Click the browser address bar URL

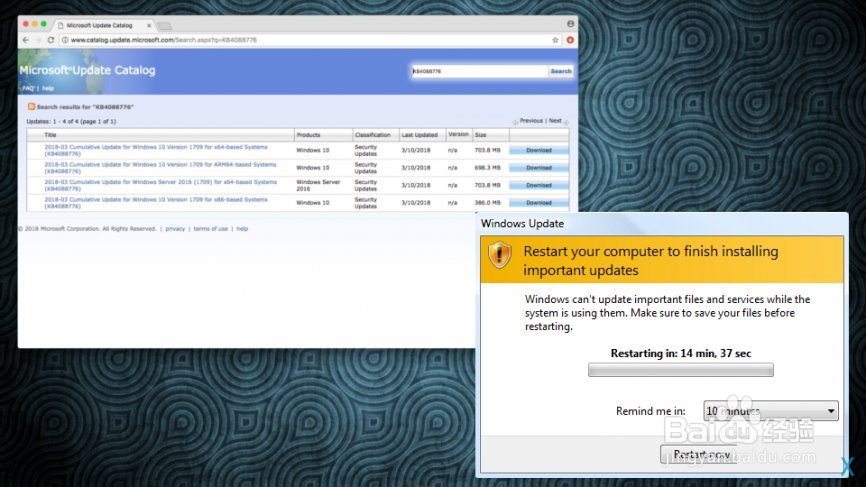tap(163, 40)
